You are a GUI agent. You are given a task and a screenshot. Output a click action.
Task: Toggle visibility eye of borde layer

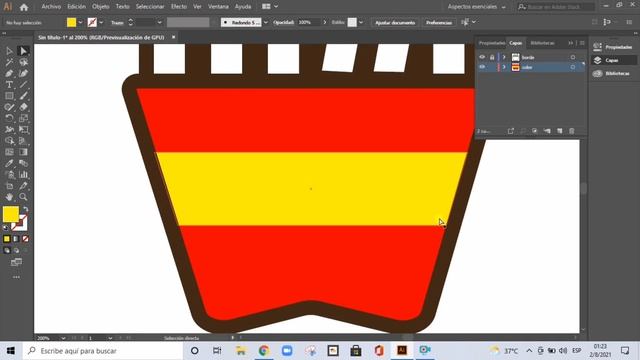tap(482, 58)
